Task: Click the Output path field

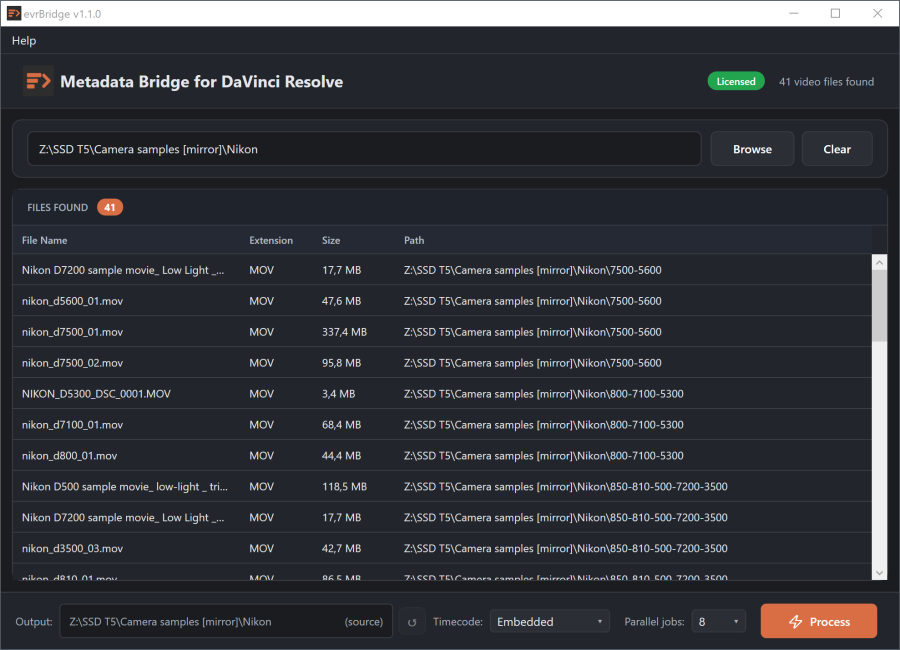Action: click(x=226, y=621)
